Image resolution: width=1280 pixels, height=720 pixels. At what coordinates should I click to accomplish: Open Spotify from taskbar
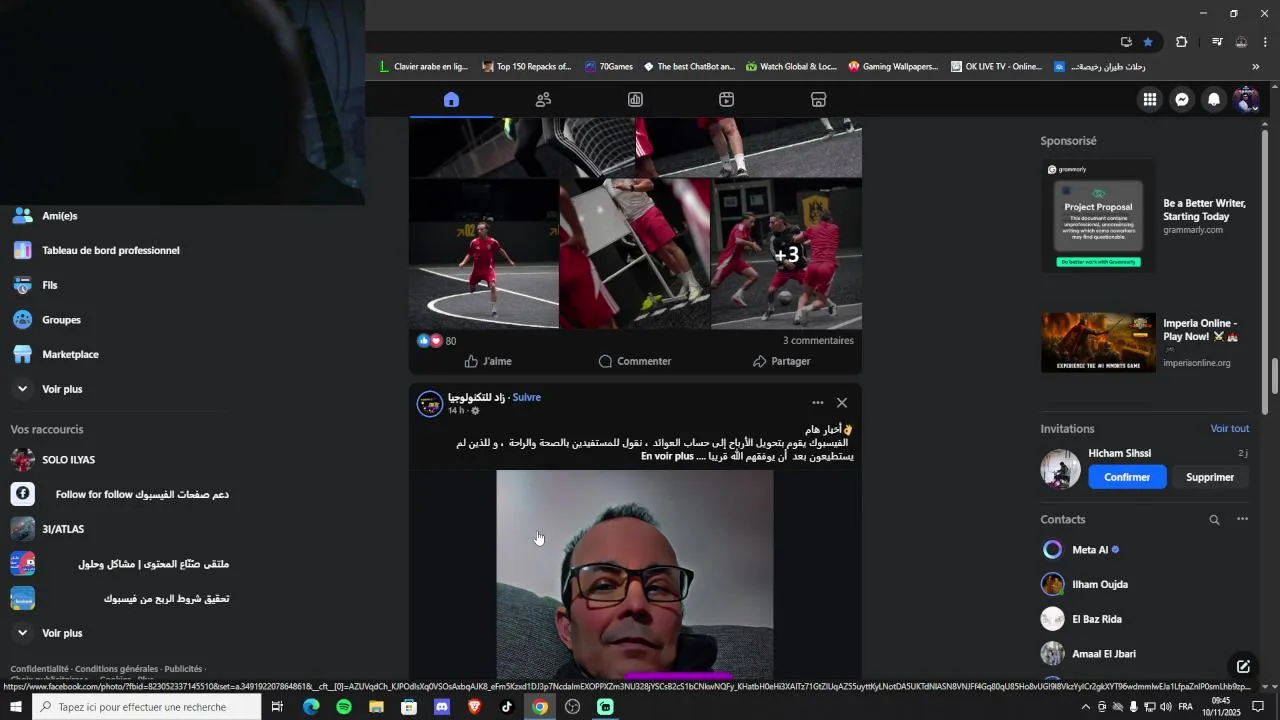[344, 707]
